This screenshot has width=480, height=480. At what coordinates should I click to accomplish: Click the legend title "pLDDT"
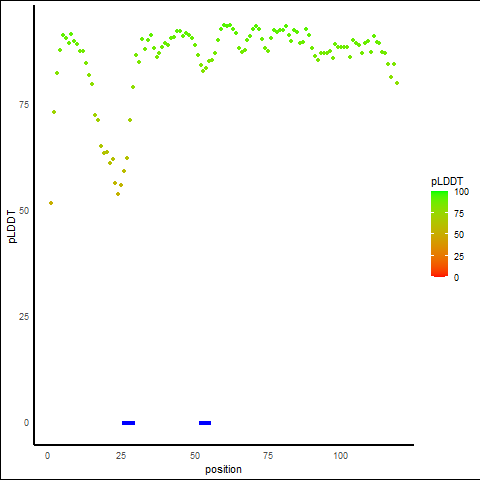pos(447,181)
